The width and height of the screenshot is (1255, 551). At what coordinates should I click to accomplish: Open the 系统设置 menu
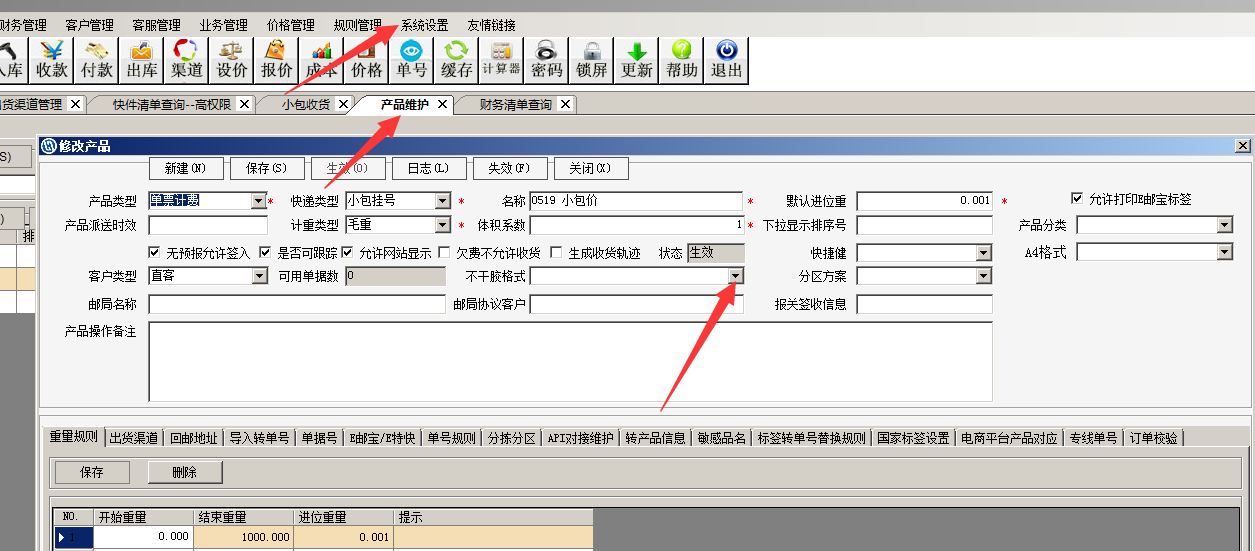424,25
